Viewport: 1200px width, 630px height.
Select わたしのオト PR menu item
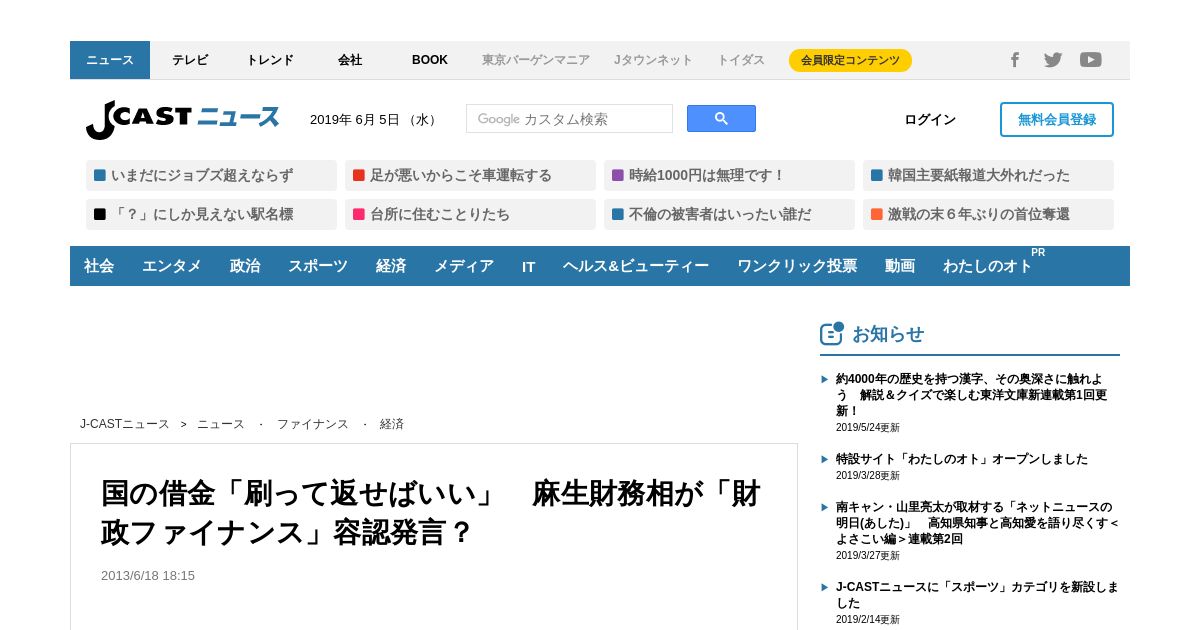[x=990, y=266]
